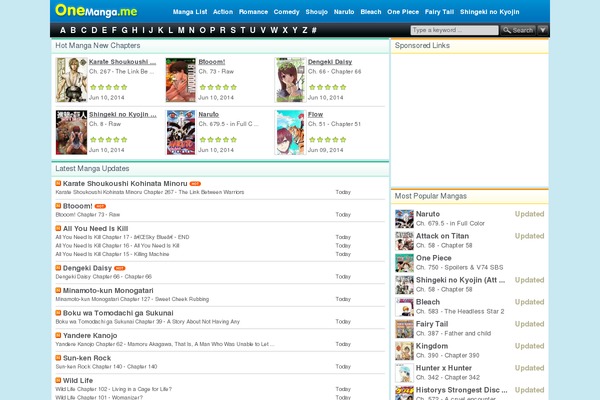Open Karate Shoukoushi Kohinata Minoru Chapter 267 link
The image size is (600, 400).
(x=150, y=192)
